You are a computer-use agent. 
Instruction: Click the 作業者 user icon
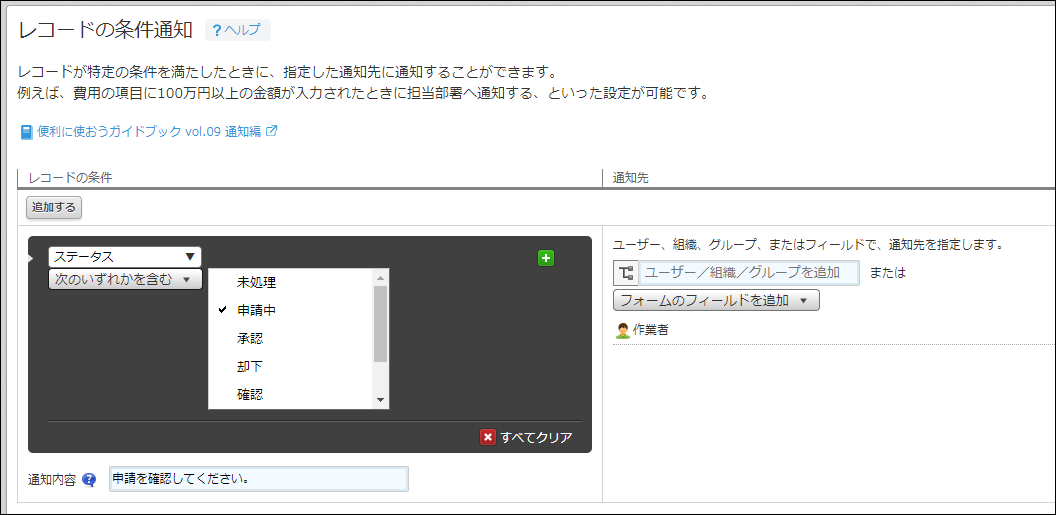[624, 330]
